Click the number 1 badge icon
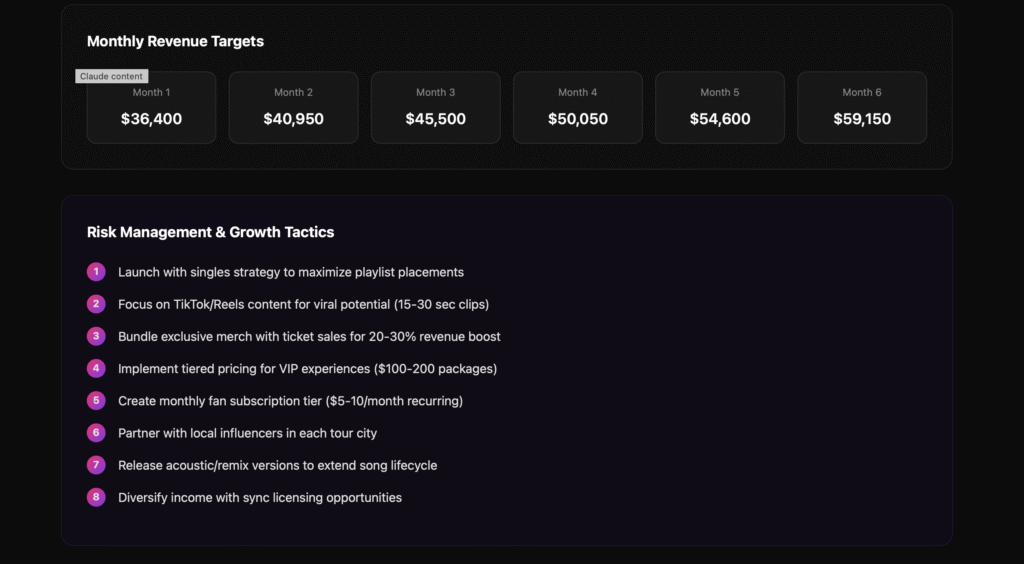The image size is (1024, 564). pyautogui.click(x=96, y=272)
